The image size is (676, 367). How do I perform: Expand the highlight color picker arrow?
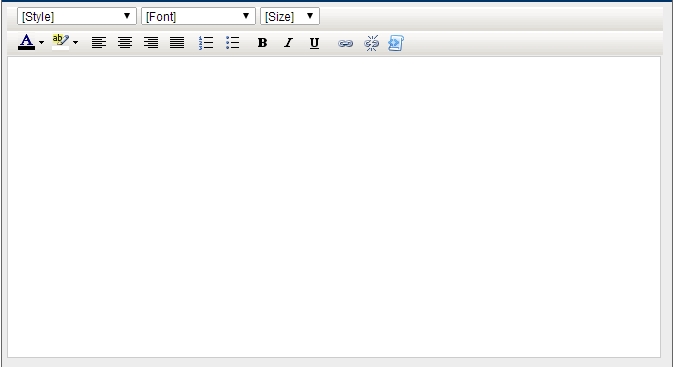tap(75, 42)
